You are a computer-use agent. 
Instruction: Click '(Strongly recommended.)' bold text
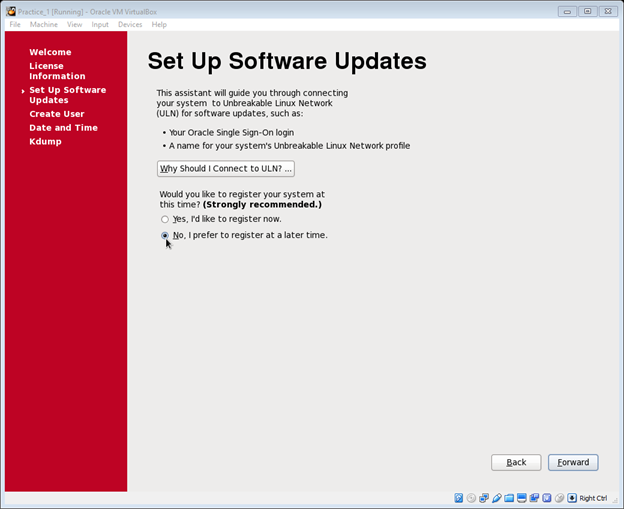[262, 205]
